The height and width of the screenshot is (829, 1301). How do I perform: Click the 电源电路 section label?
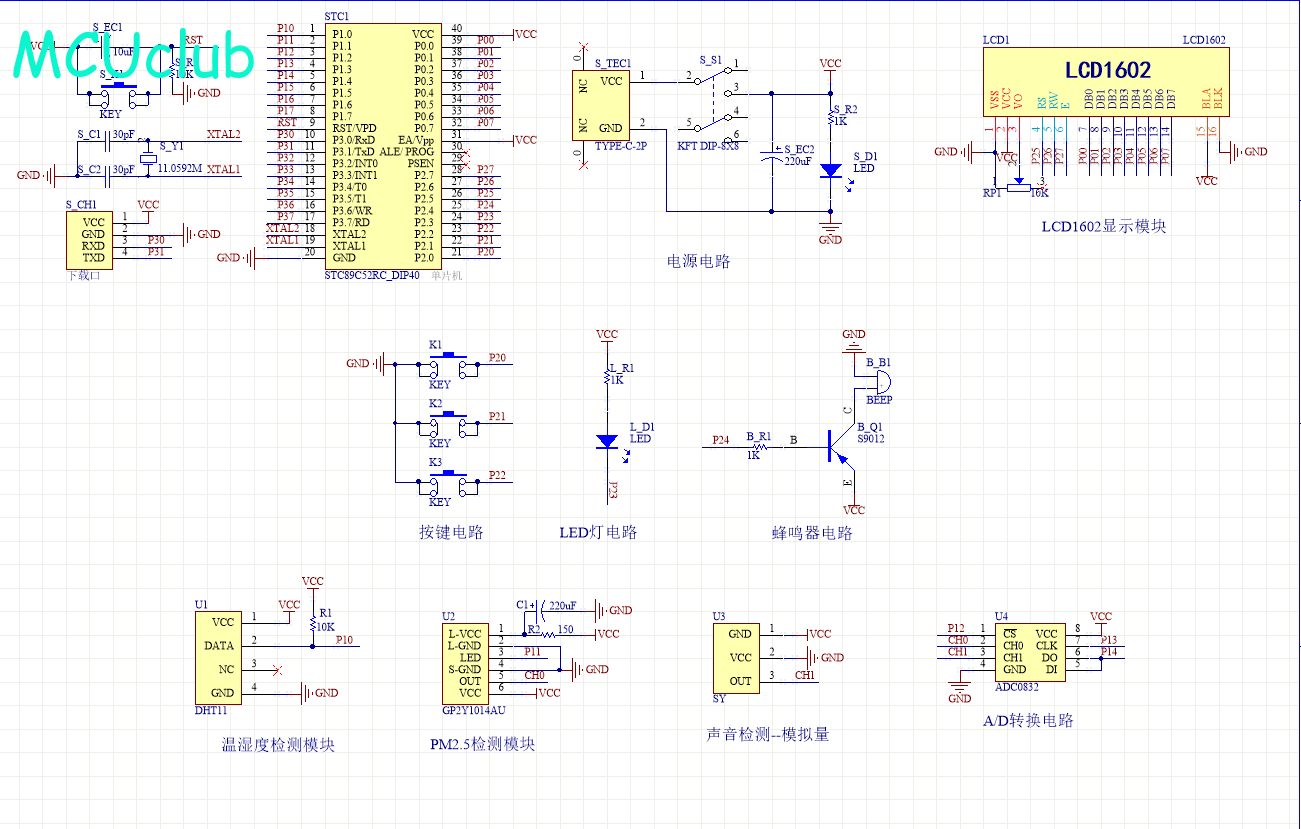coord(699,262)
